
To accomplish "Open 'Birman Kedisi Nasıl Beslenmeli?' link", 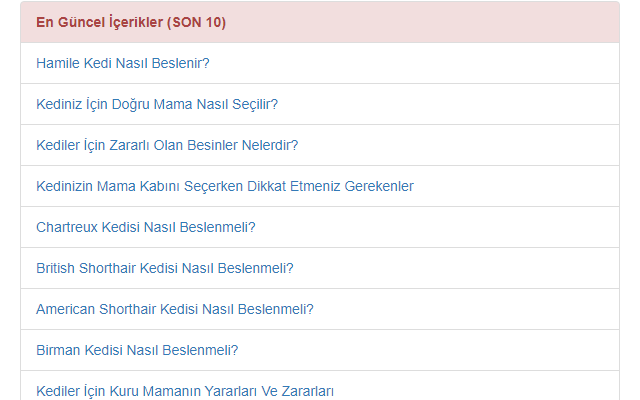I will click(x=137, y=350).
